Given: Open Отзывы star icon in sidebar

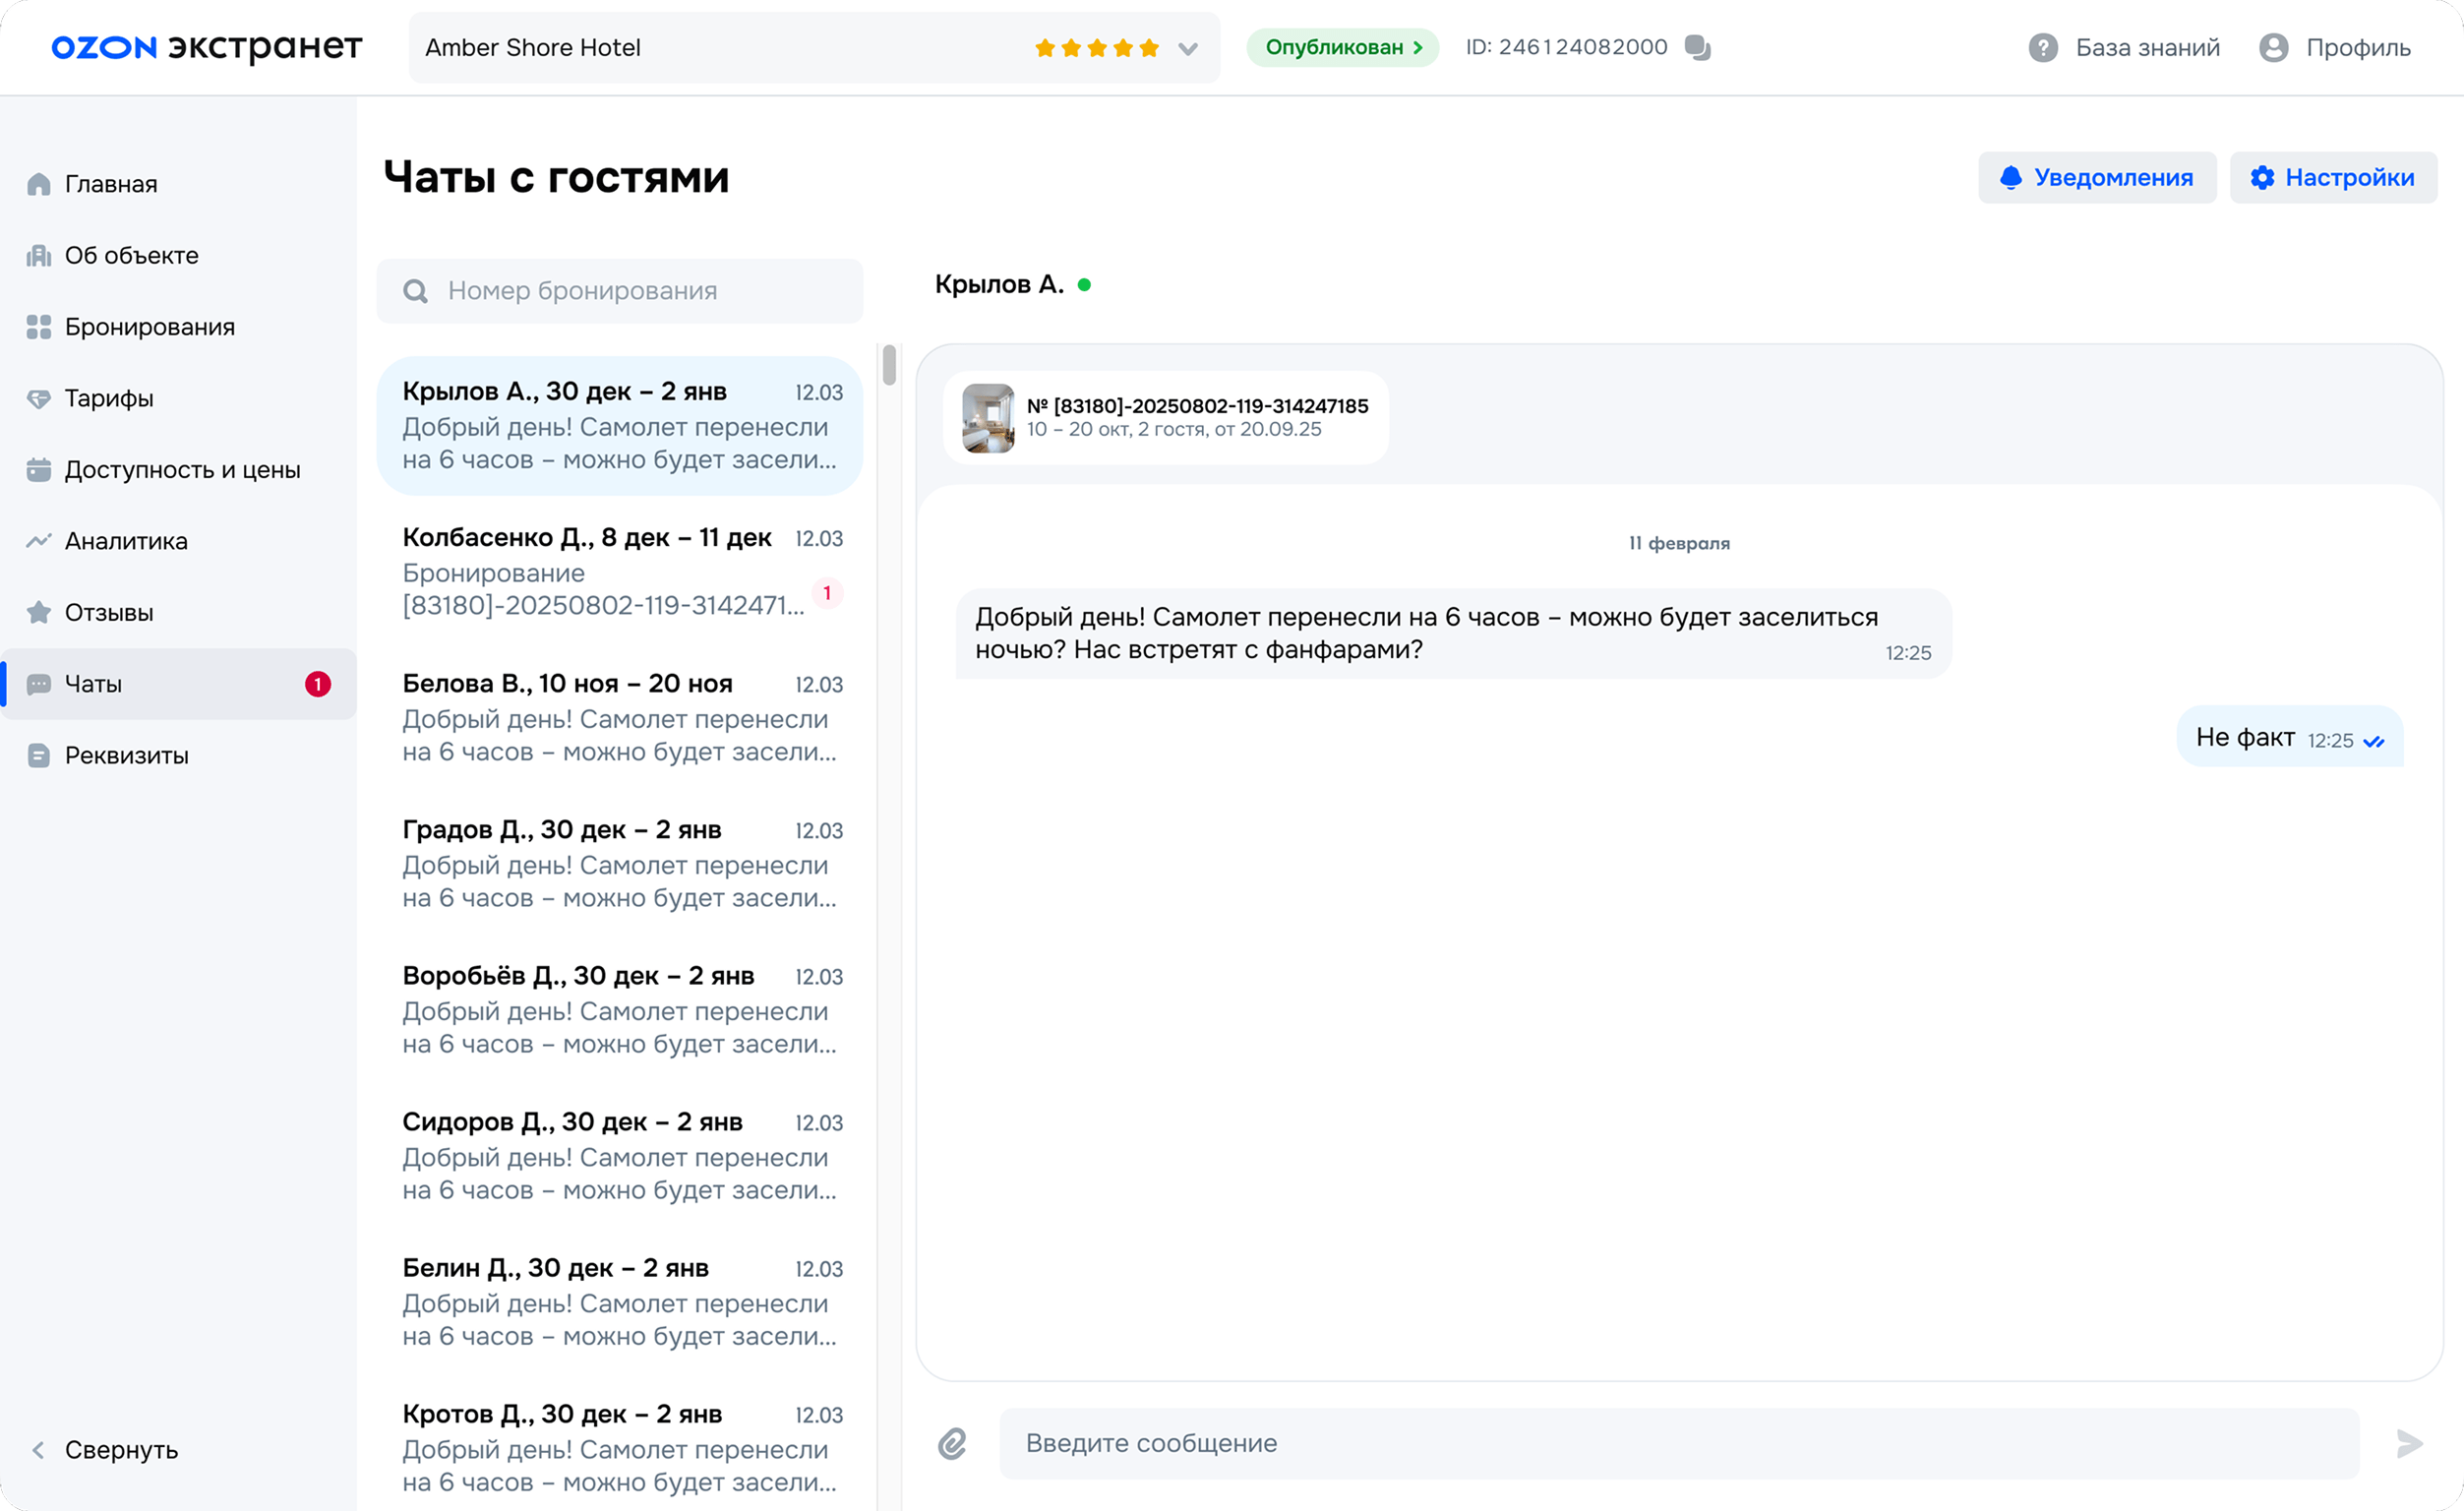Looking at the screenshot, I should pyautogui.click(x=39, y=612).
